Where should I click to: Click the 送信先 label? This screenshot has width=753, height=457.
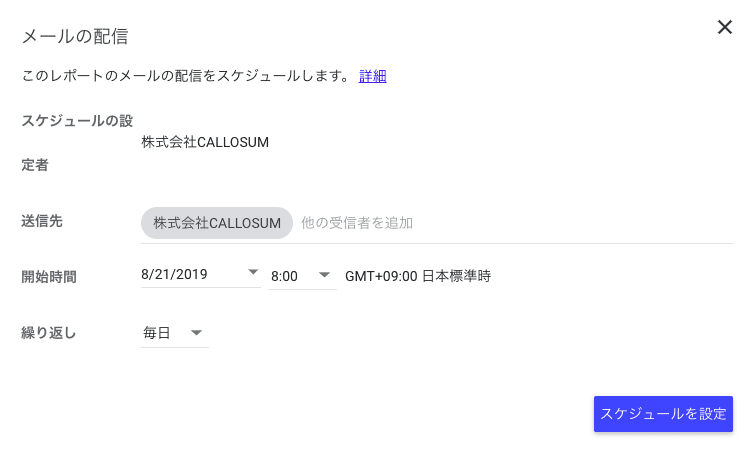42,221
